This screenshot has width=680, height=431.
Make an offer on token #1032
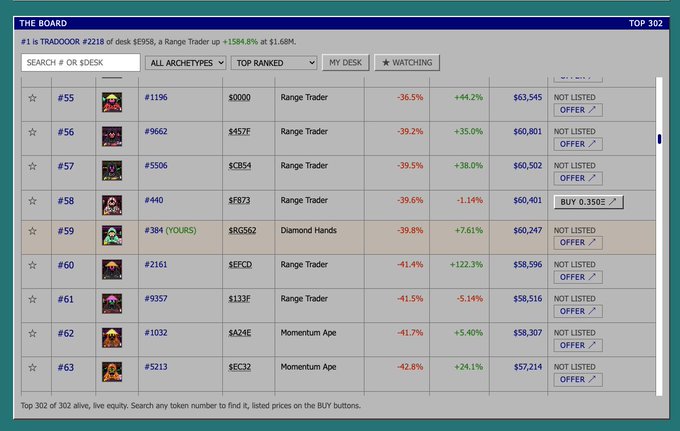[x=578, y=346]
